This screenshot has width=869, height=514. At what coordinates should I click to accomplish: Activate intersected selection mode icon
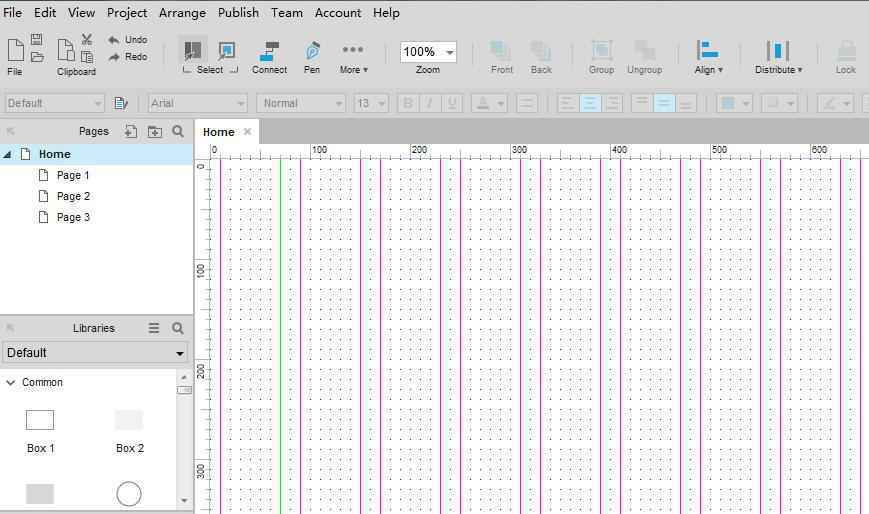[192, 51]
